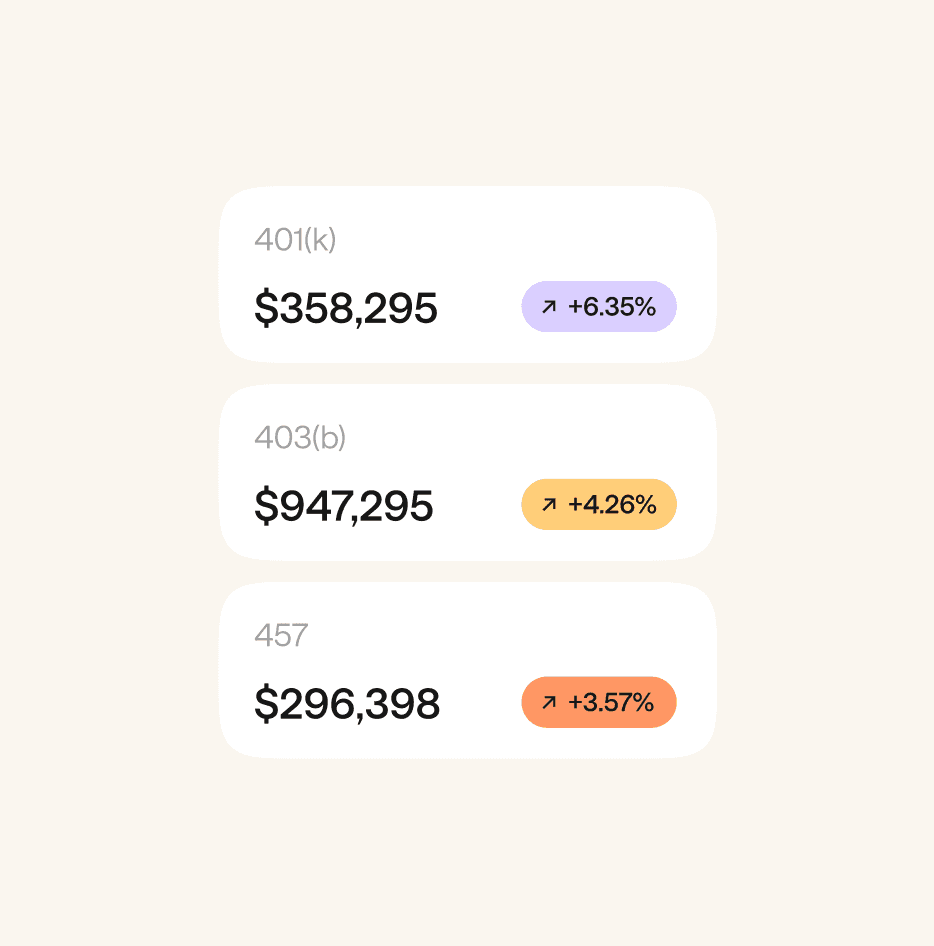Click the 403(b) label
The width and height of the screenshot is (934, 946).
click(300, 437)
